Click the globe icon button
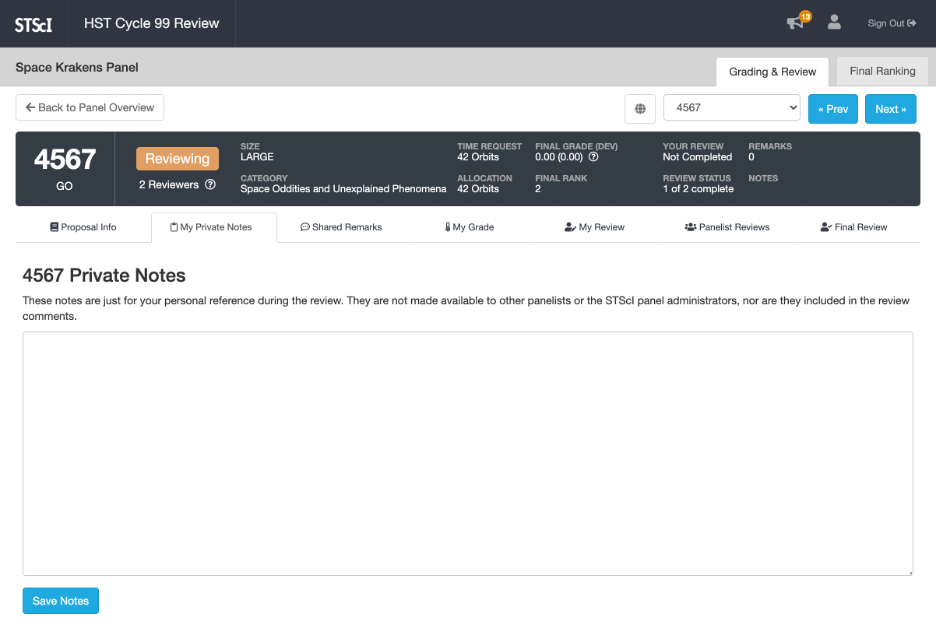 (x=640, y=108)
